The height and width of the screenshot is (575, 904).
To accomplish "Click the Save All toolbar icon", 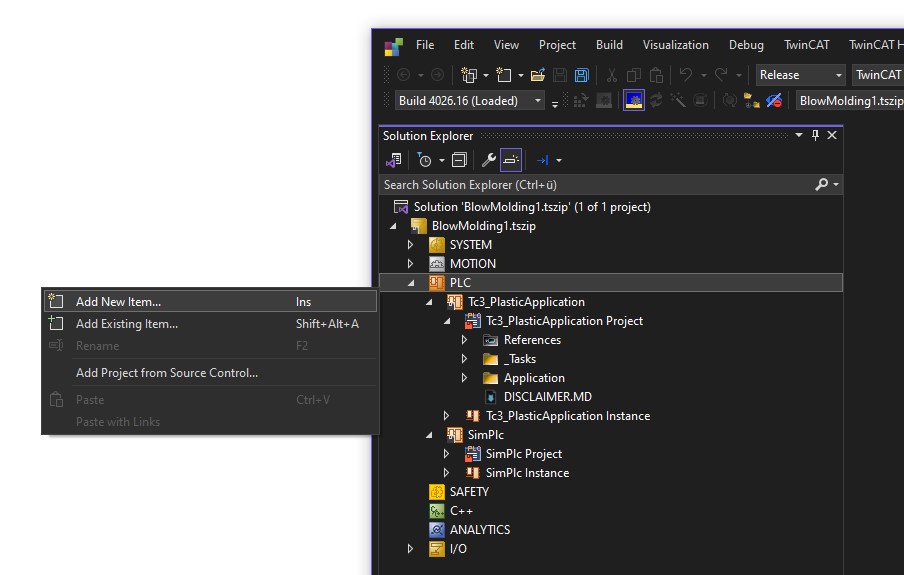I will pos(582,75).
